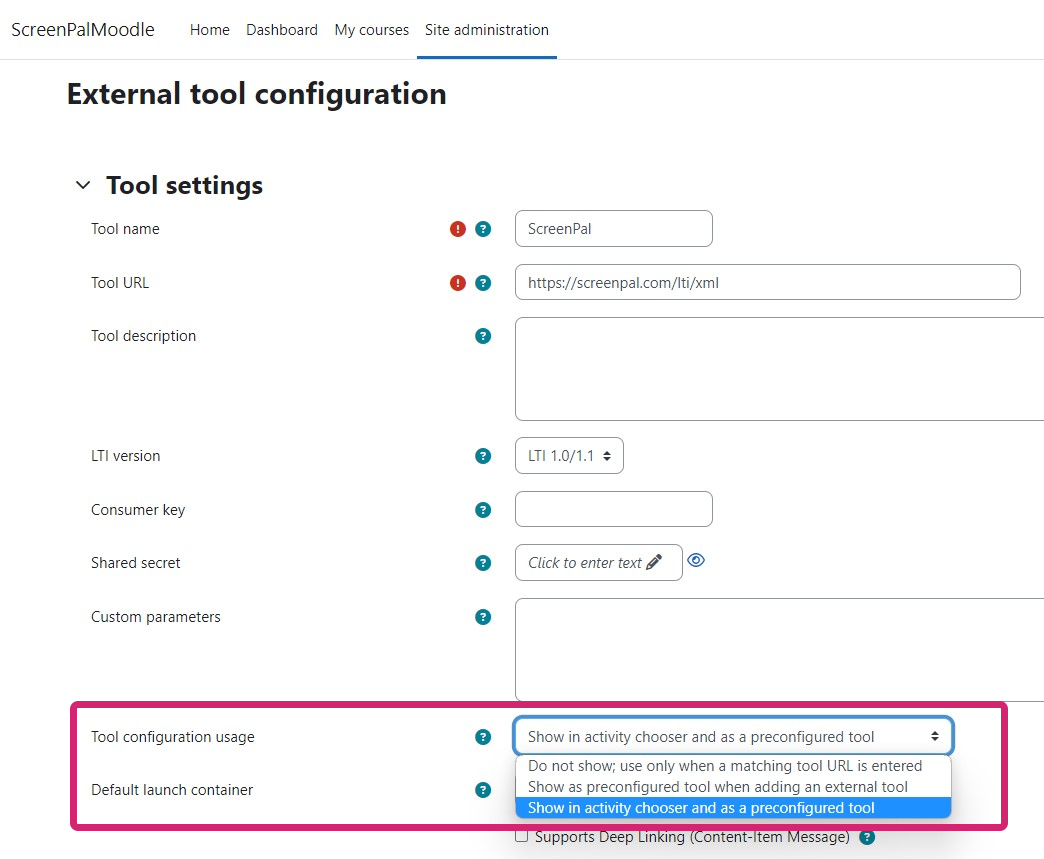Click the Tool description text area
Screen dimensions: 1044x859
(780, 369)
